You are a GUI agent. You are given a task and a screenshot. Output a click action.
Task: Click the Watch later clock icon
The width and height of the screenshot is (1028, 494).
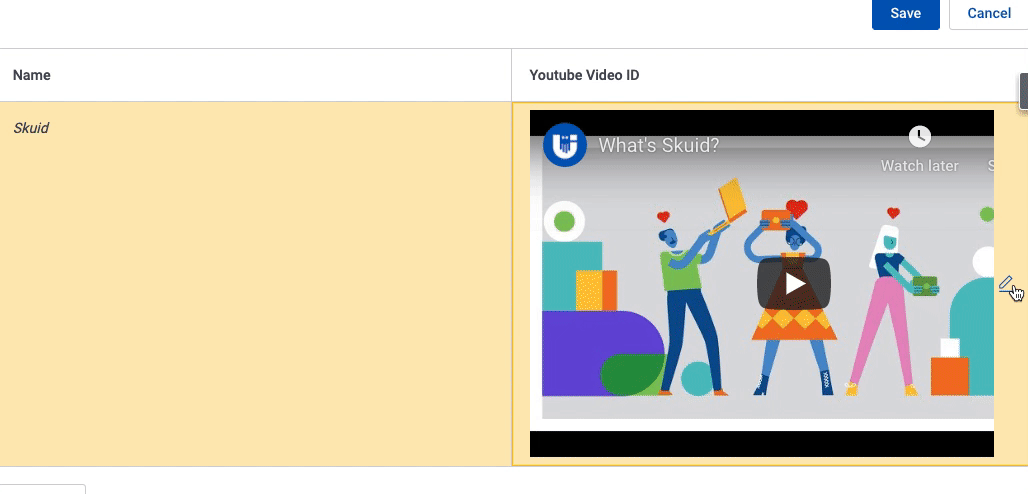919,137
